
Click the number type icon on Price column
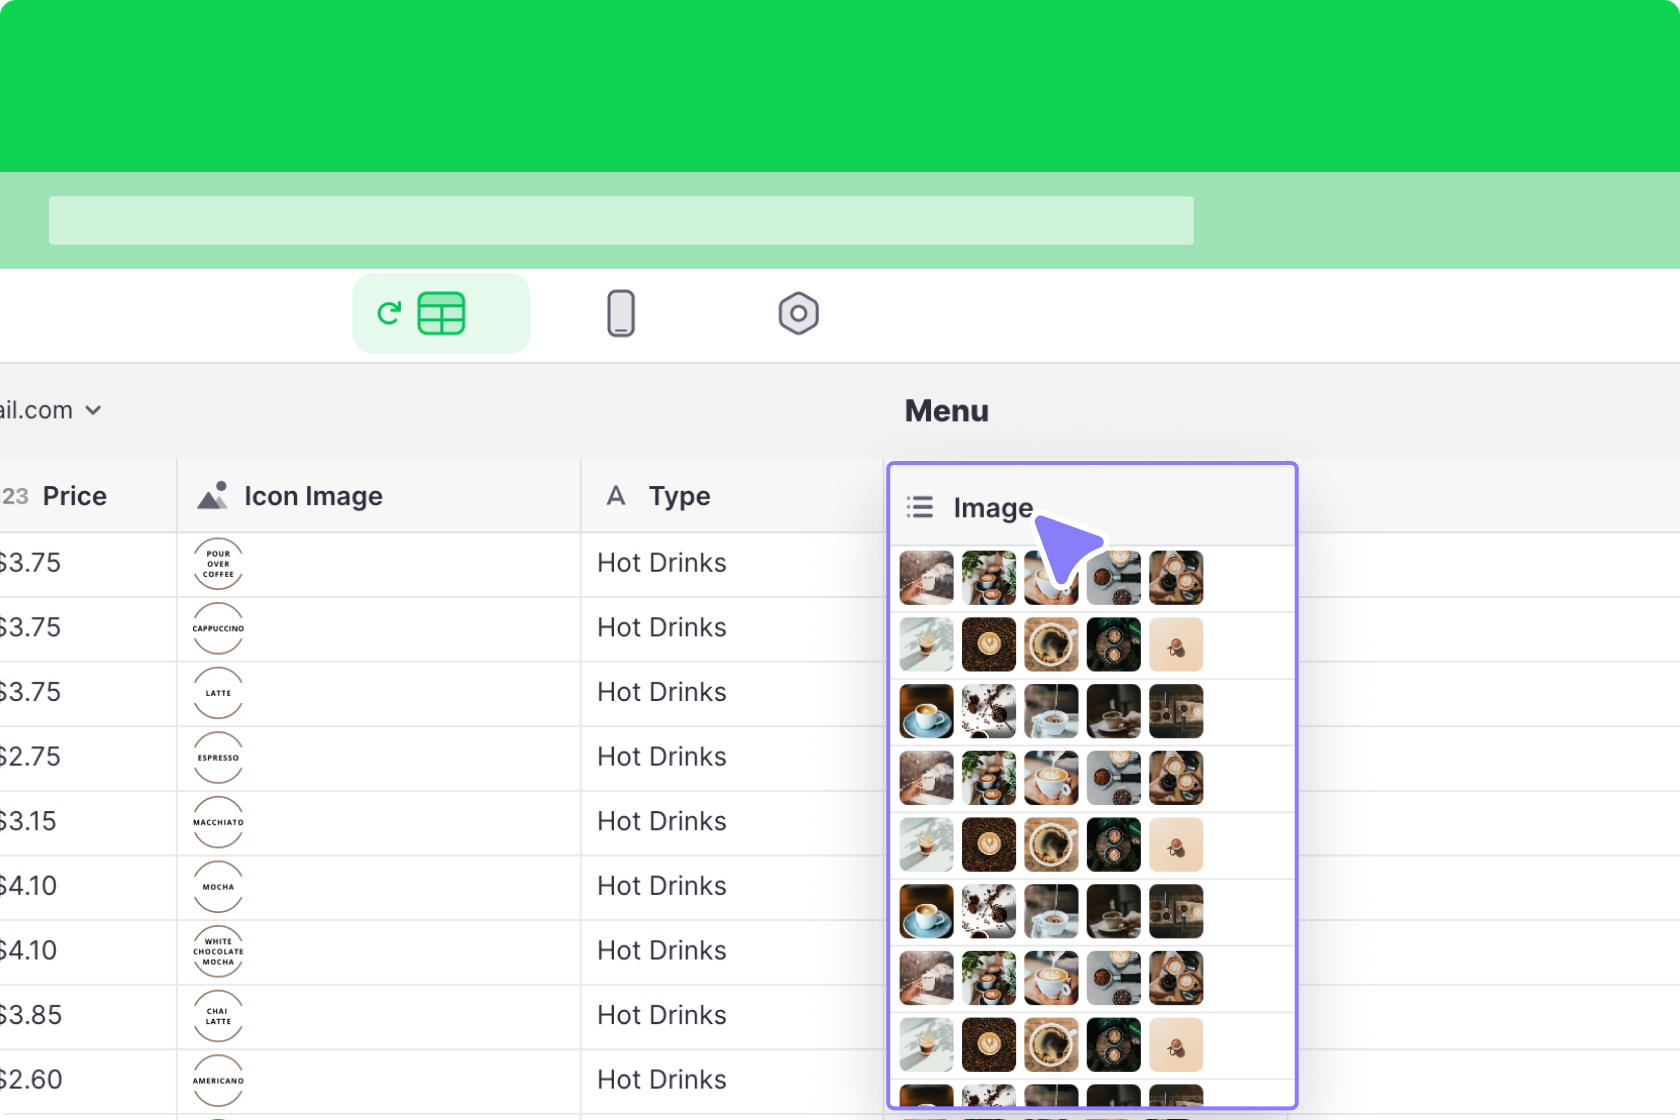pos(14,495)
